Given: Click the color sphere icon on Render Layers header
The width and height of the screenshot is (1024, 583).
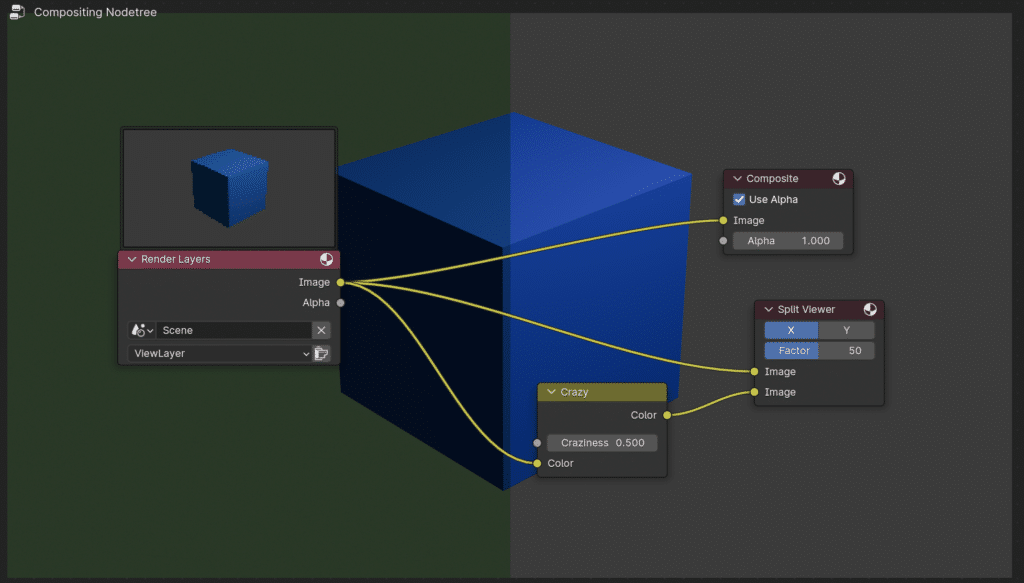Looking at the screenshot, I should tap(325, 259).
